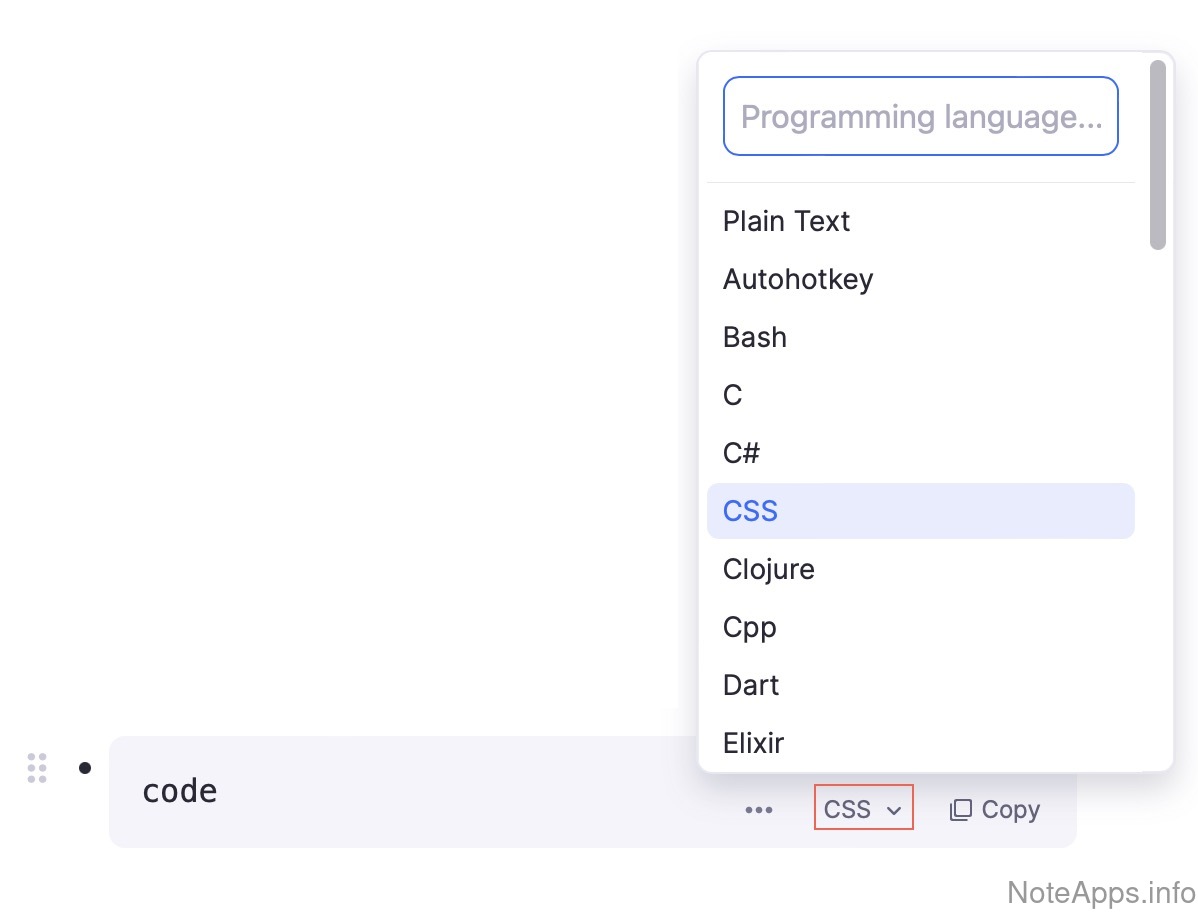The image size is (1198, 912).
Task: Select Clojure from the dropdown list
Action: (768, 569)
